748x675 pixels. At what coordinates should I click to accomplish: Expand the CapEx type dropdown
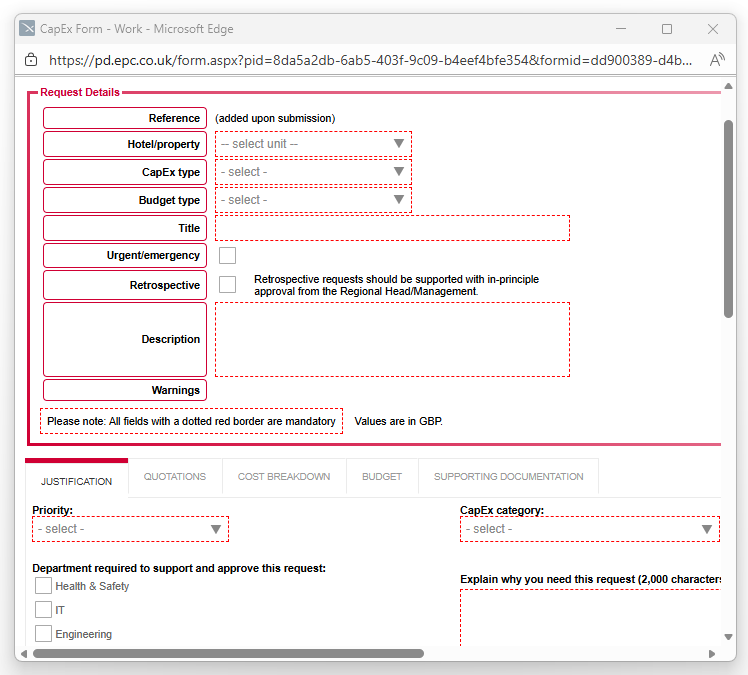point(312,172)
